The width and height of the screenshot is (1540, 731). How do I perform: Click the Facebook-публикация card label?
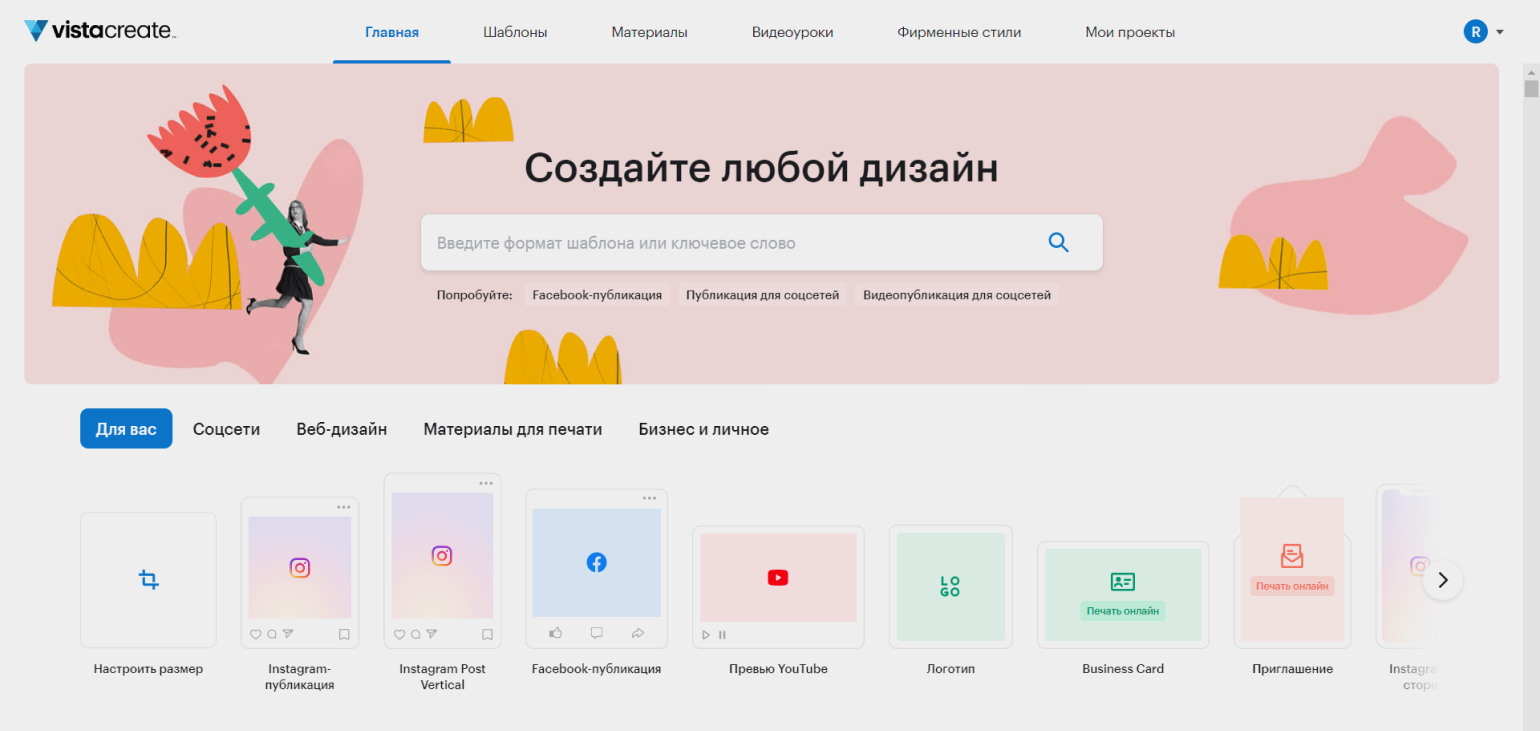[596, 669]
